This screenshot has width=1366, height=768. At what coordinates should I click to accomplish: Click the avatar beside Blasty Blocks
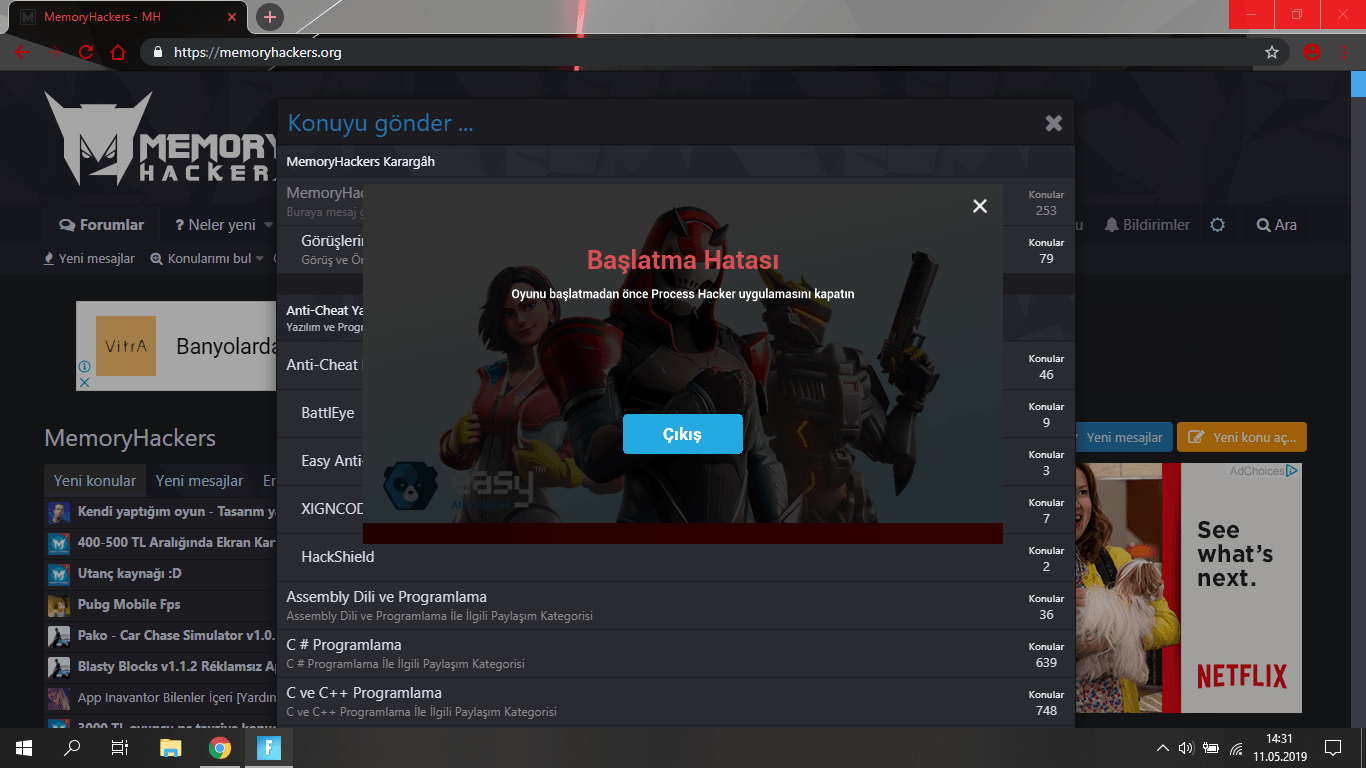(59, 667)
